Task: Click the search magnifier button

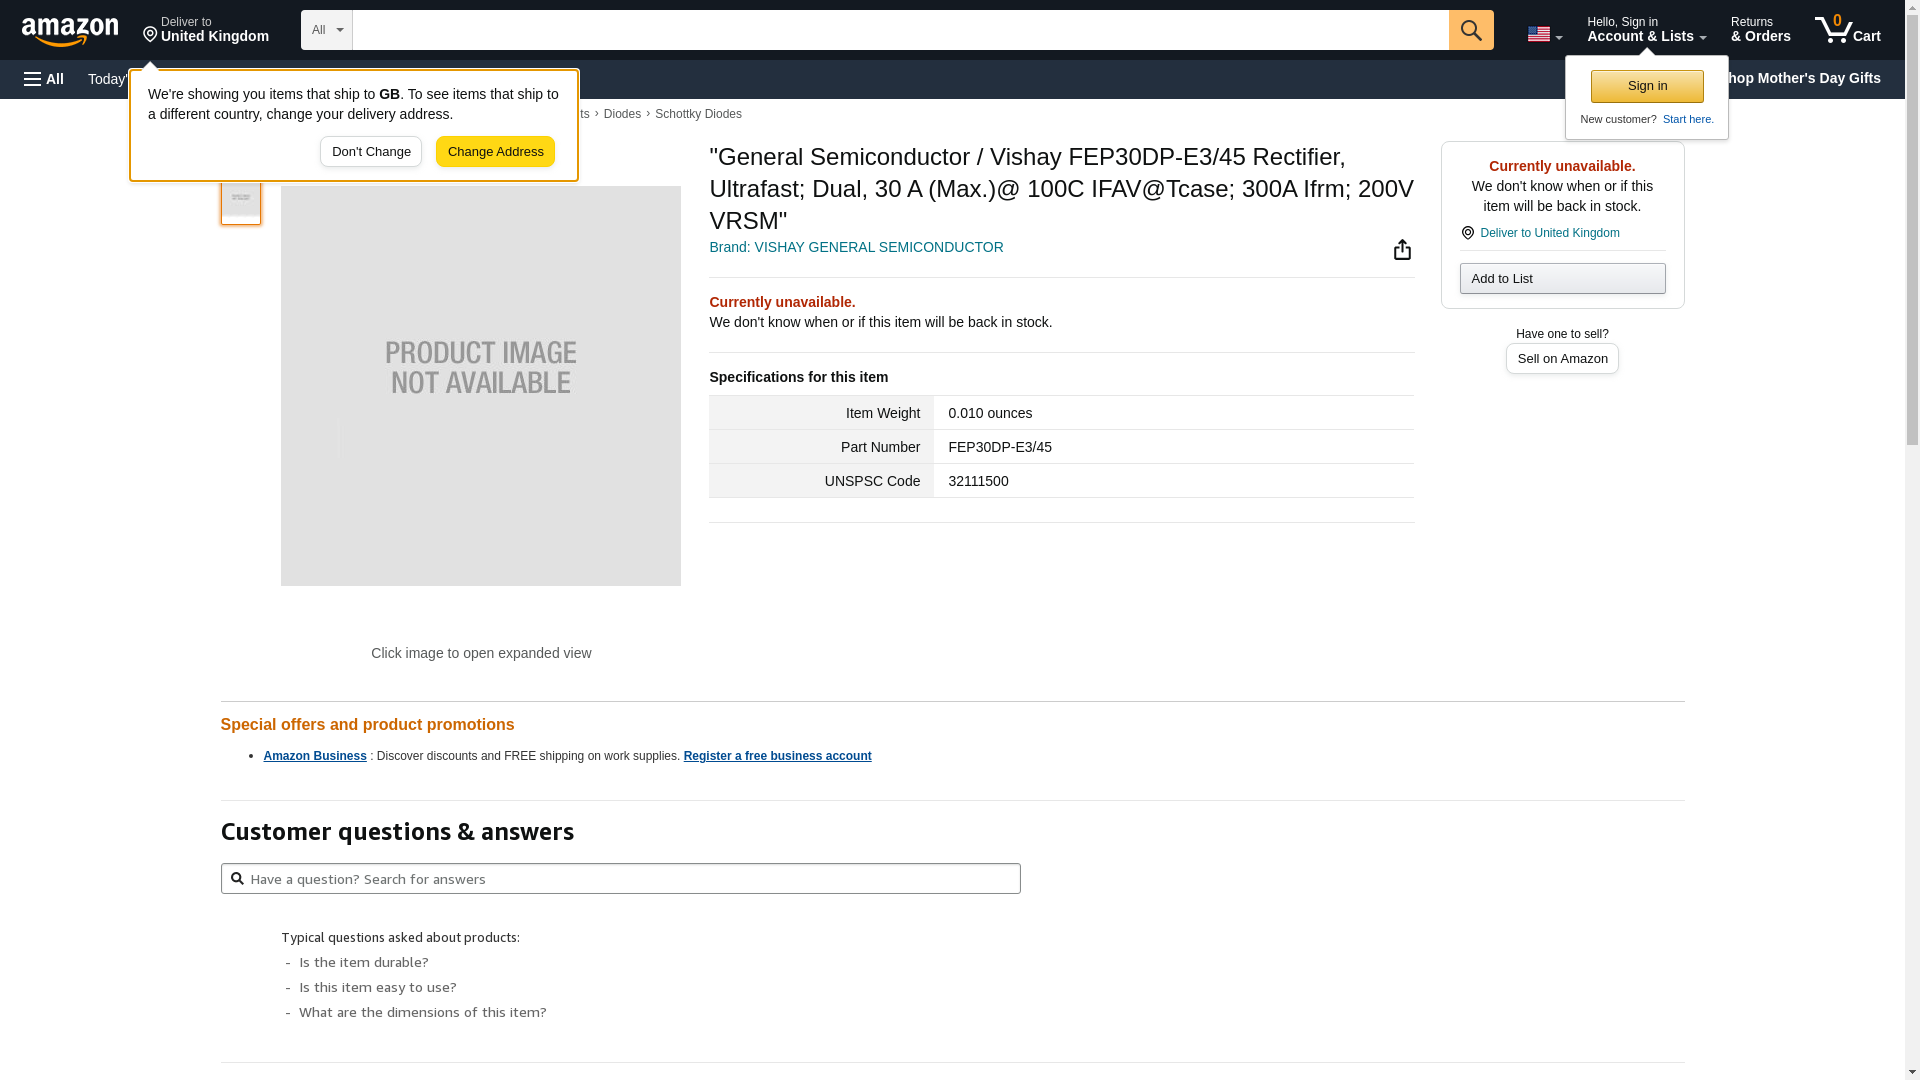Action: tap(1470, 30)
